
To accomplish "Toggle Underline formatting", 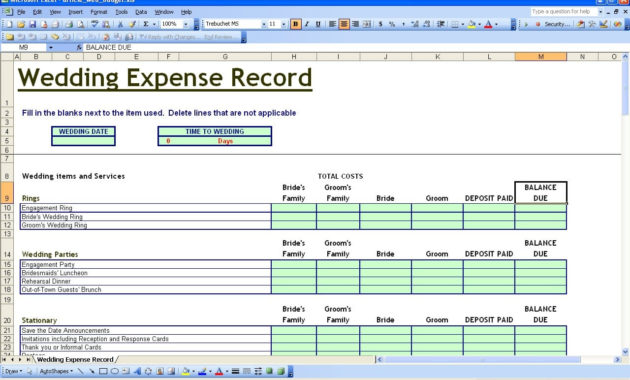I will pos(318,25).
